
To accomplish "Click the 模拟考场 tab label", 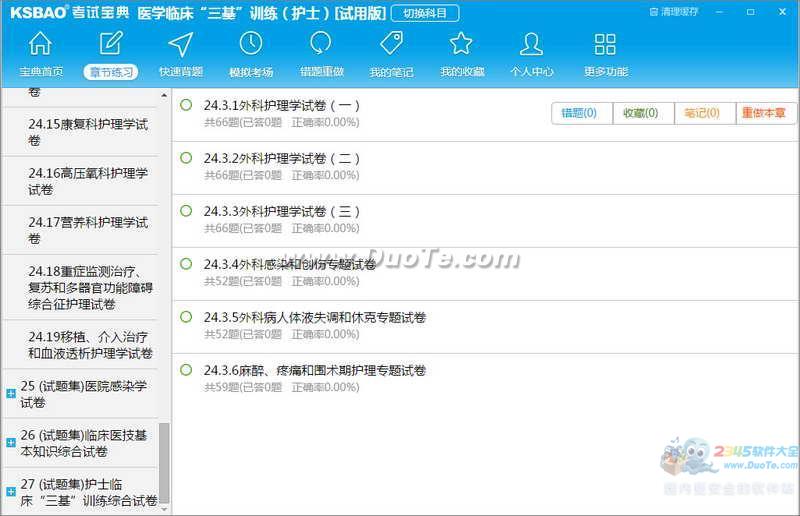I will (251, 72).
